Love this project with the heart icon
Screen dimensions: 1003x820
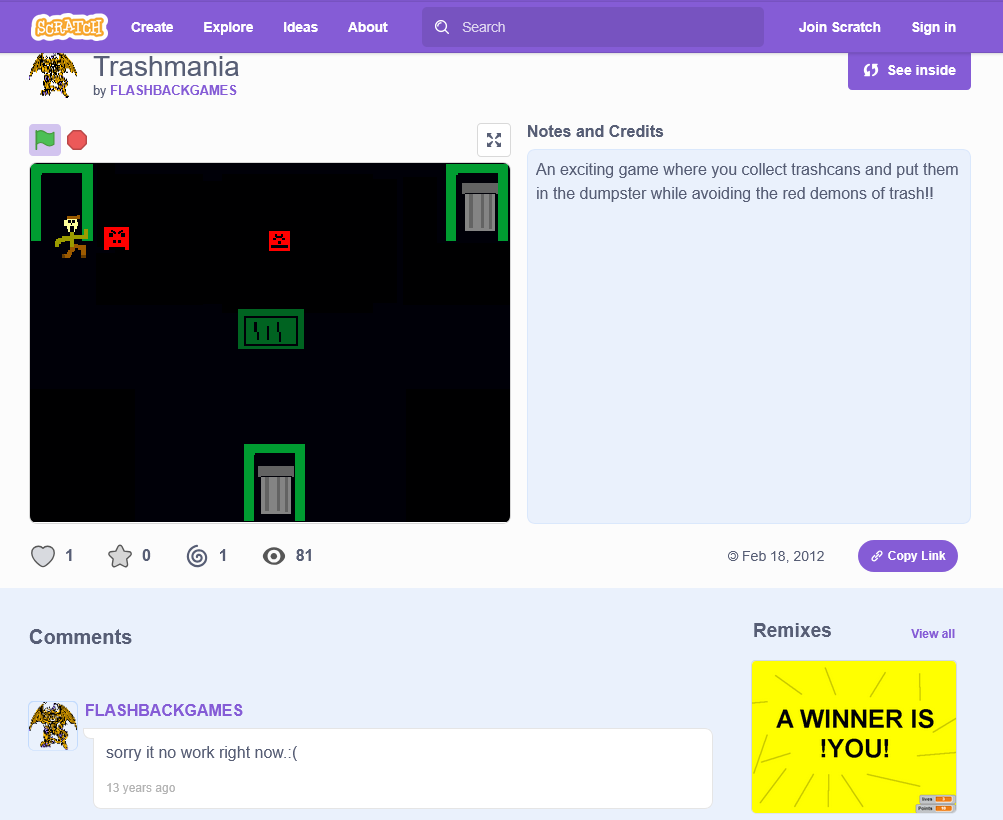click(x=43, y=556)
